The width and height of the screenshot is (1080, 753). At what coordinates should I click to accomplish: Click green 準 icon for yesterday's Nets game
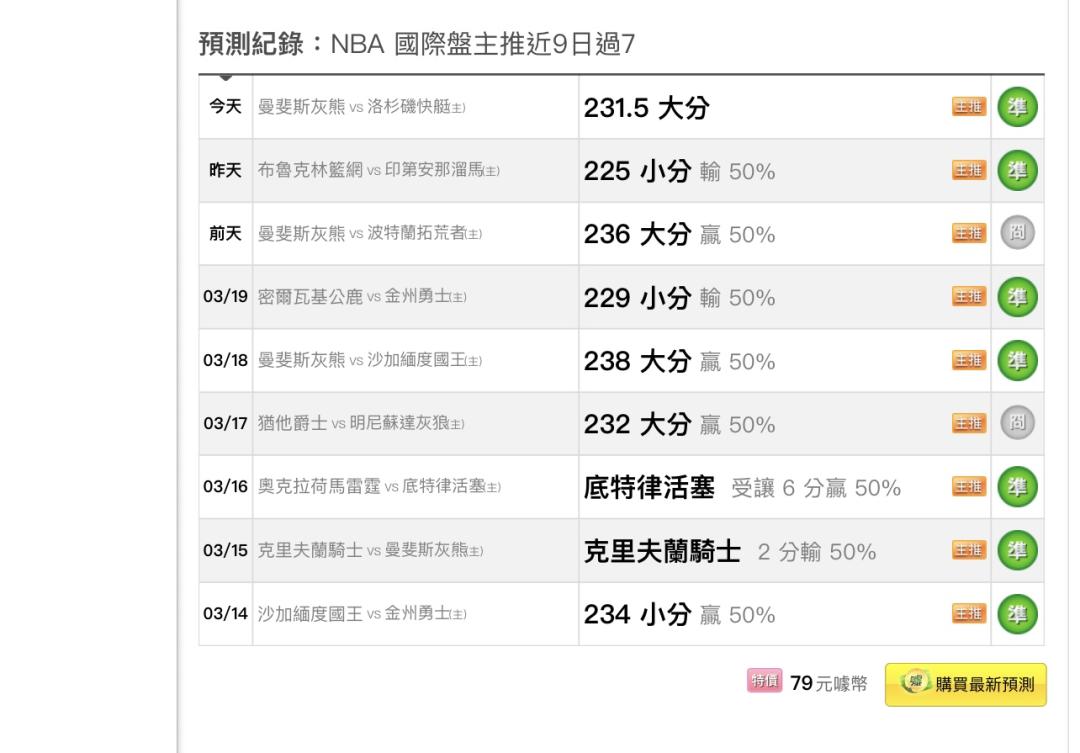(x=1017, y=170)
